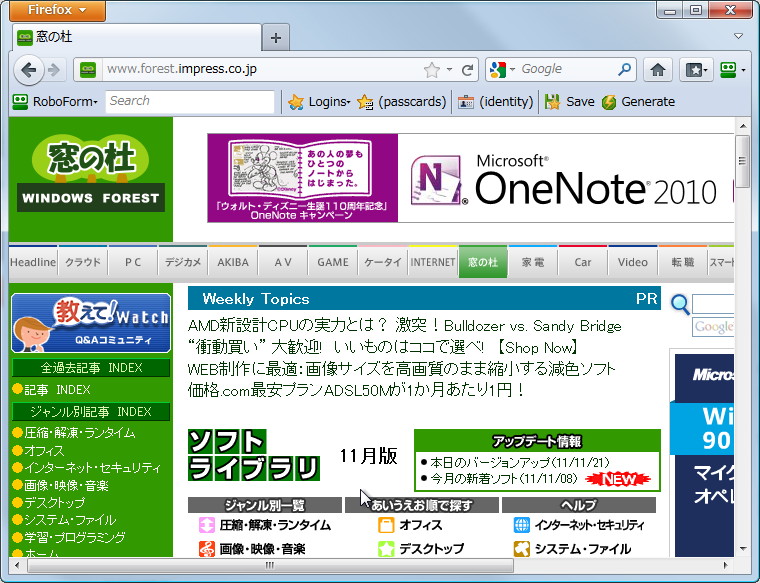
Task: Open the AKIBA navigation tab
Action: click(x=233, y=262)
